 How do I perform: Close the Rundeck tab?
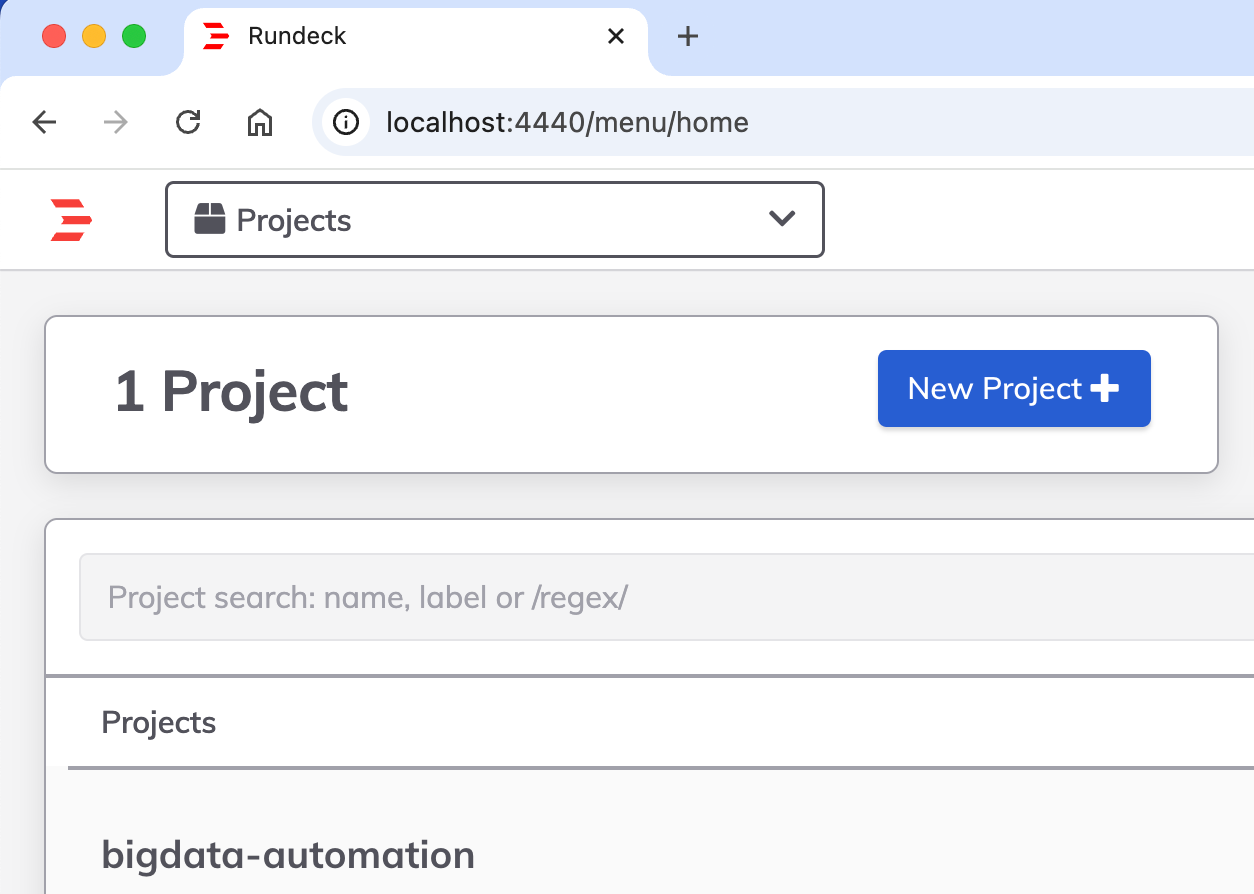pyautogui.click(x=616, y=36)
